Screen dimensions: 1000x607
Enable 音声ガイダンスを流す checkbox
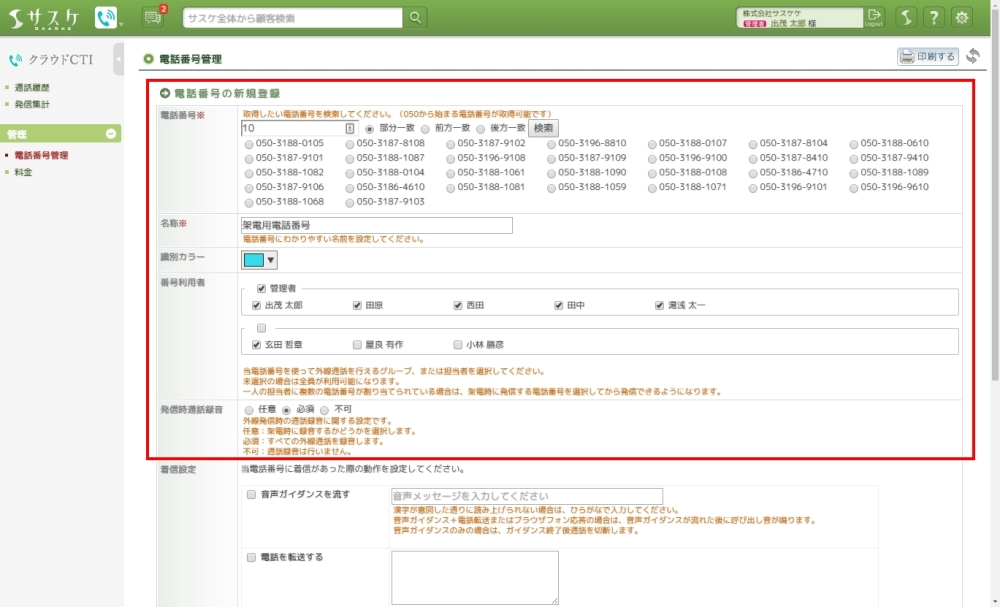(251, 494)
